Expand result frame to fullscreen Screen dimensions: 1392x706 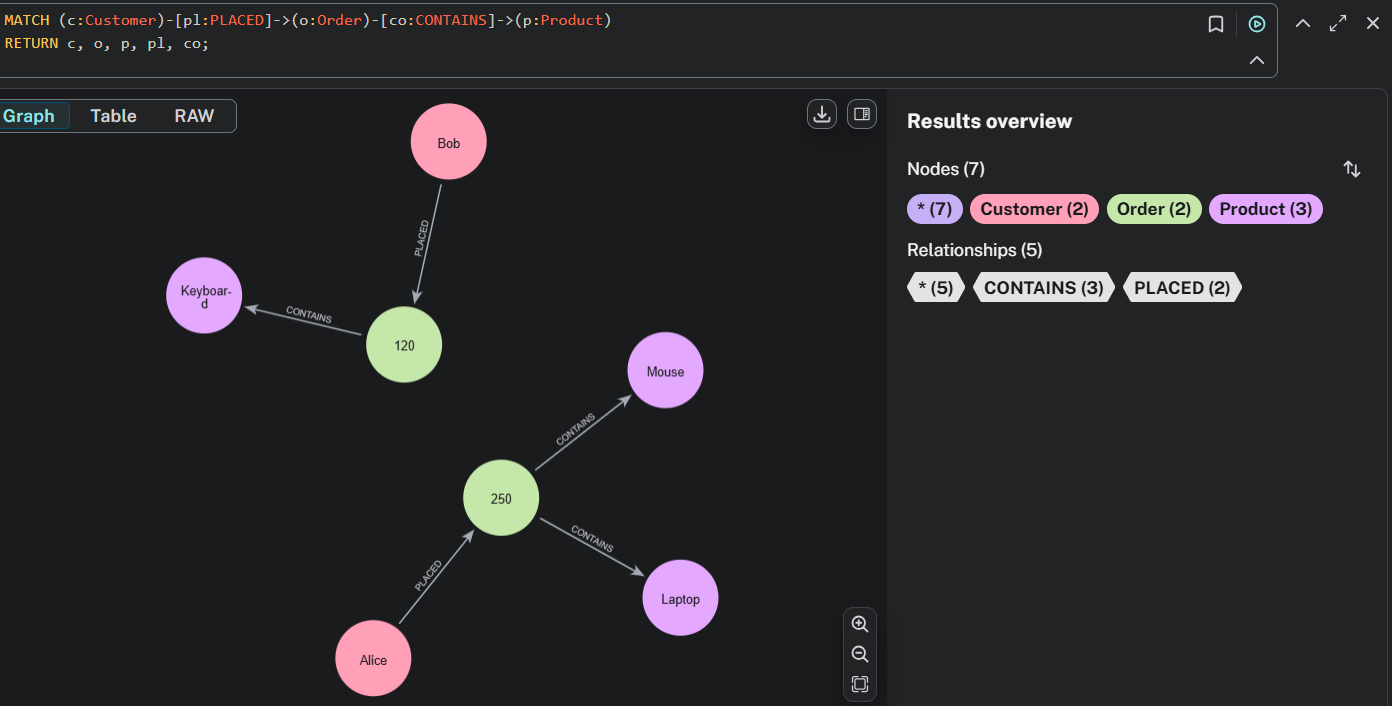click(1338, 23)
